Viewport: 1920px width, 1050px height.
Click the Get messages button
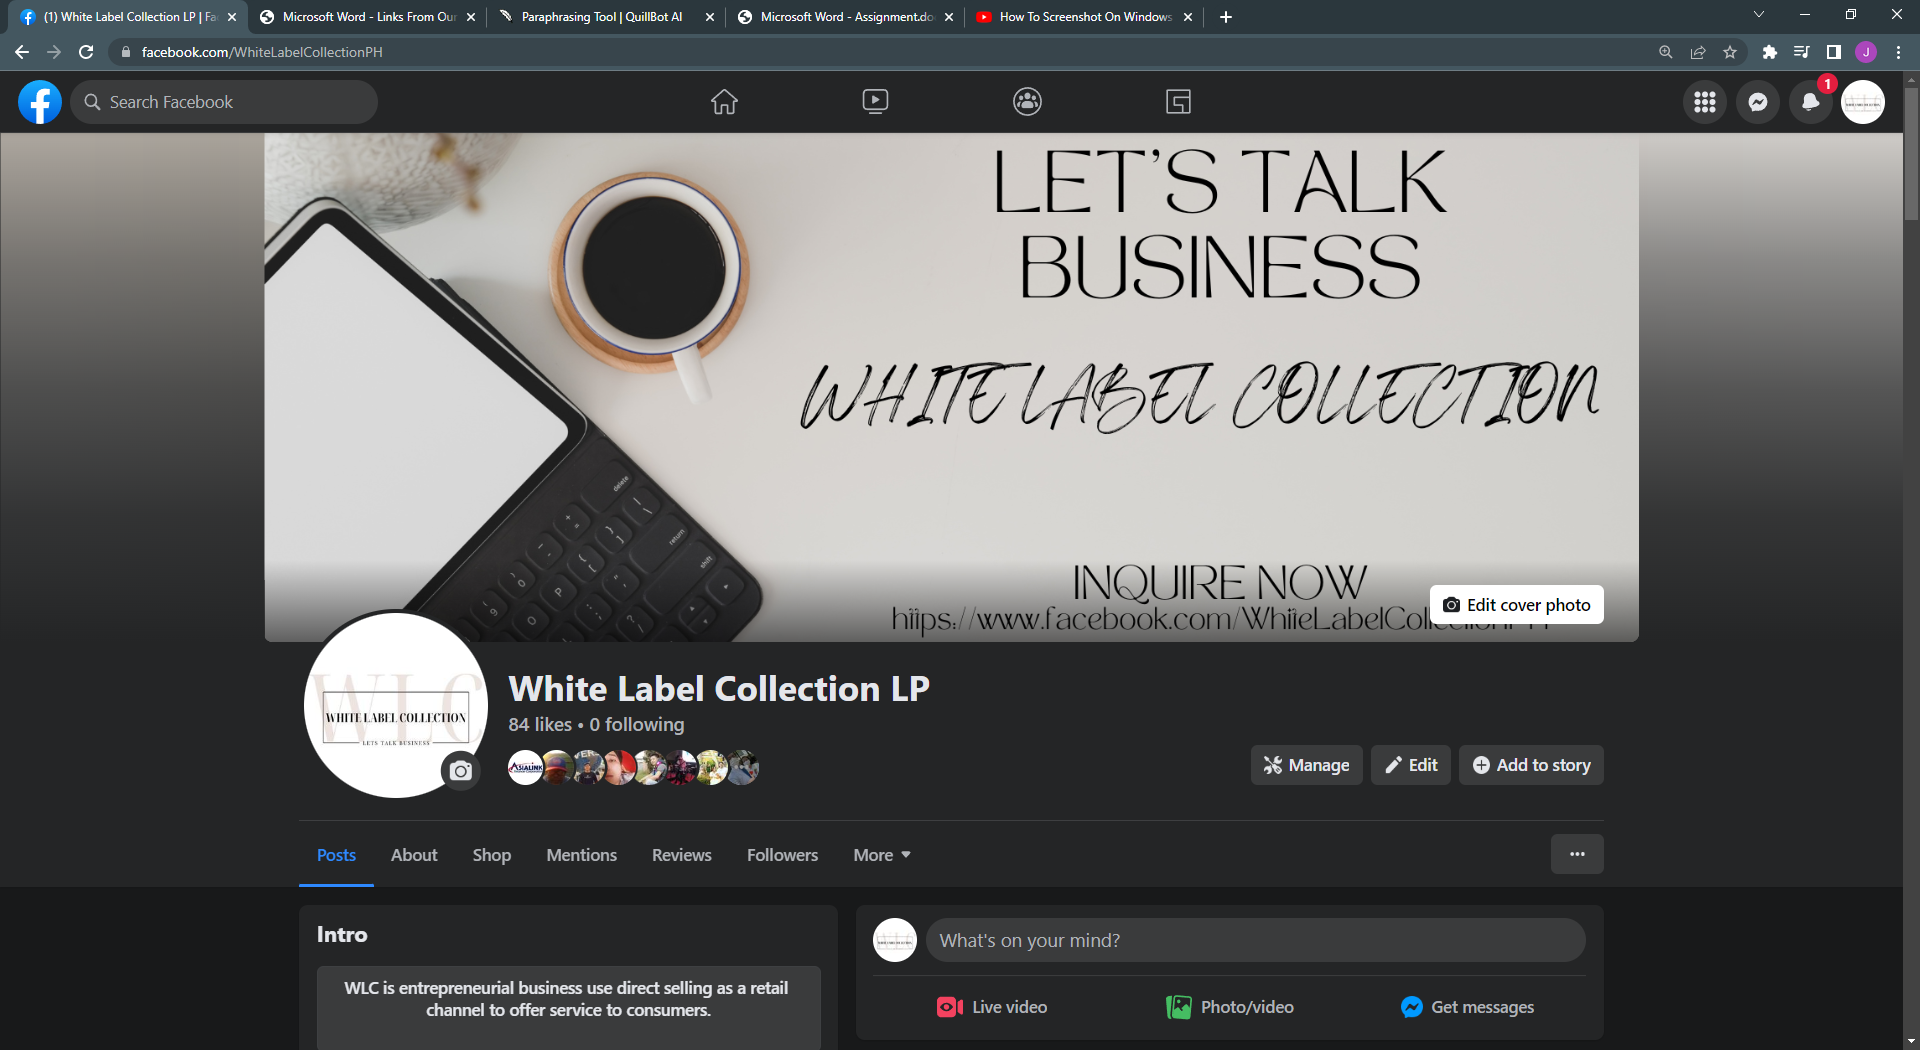pyautogui.click(x=1468, y=1007)
